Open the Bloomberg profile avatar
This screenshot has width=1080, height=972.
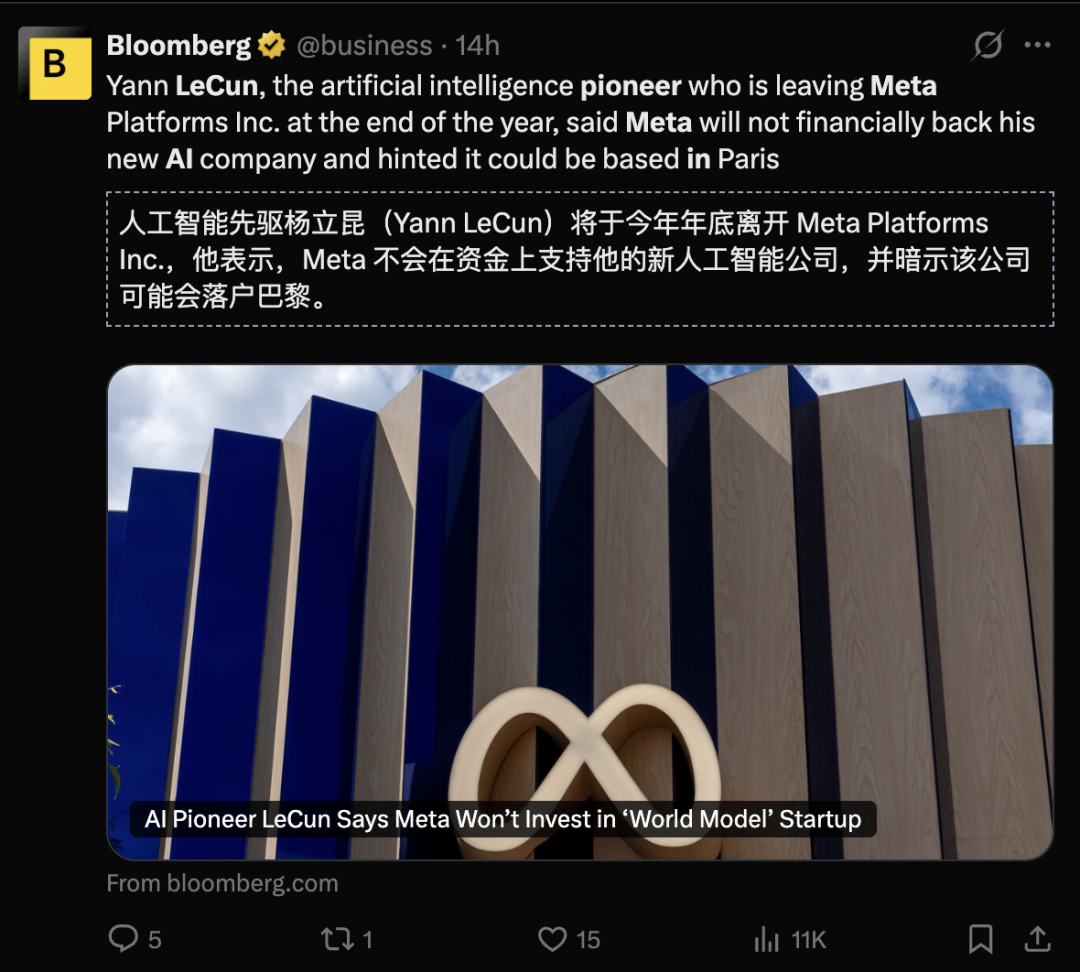(x=54, y=63)
